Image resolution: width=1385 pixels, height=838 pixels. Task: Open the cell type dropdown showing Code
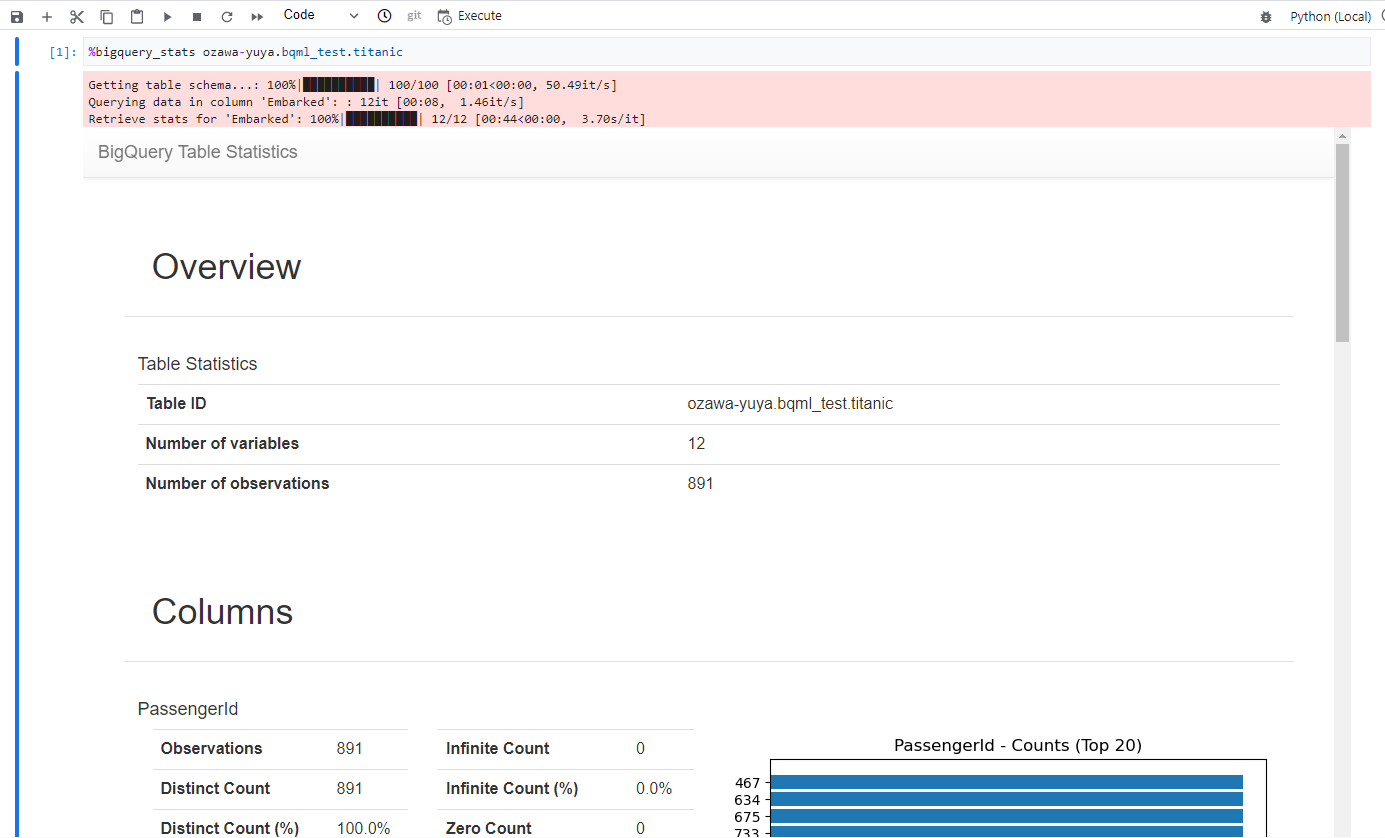coord(320,15)
